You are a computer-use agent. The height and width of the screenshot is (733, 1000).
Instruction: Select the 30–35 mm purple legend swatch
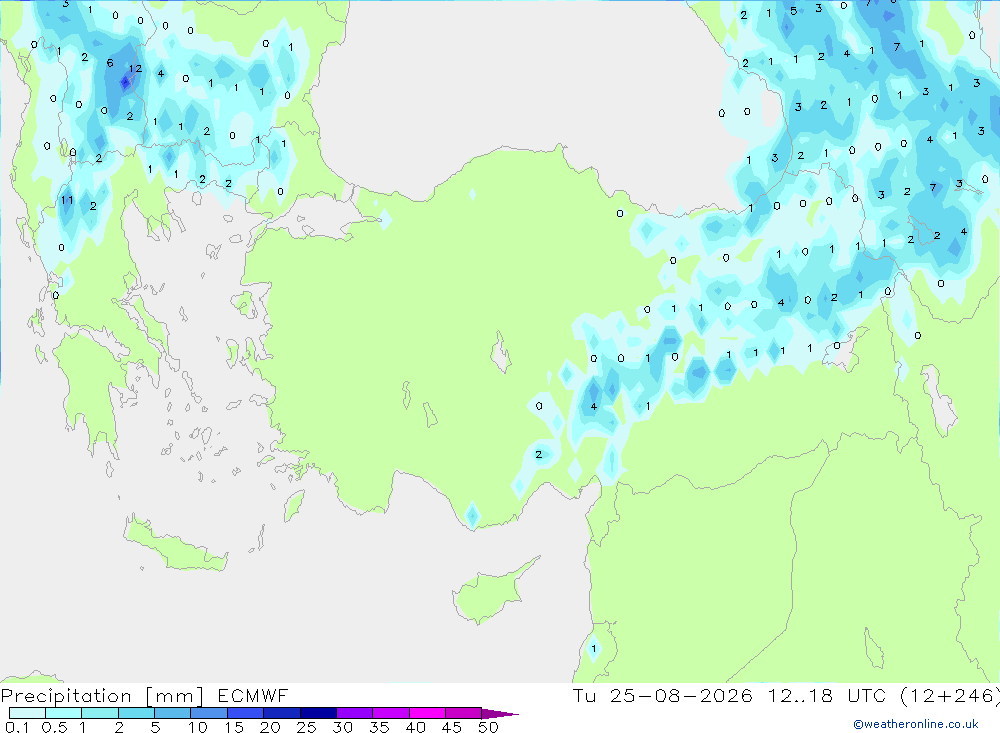pos(355,713)
